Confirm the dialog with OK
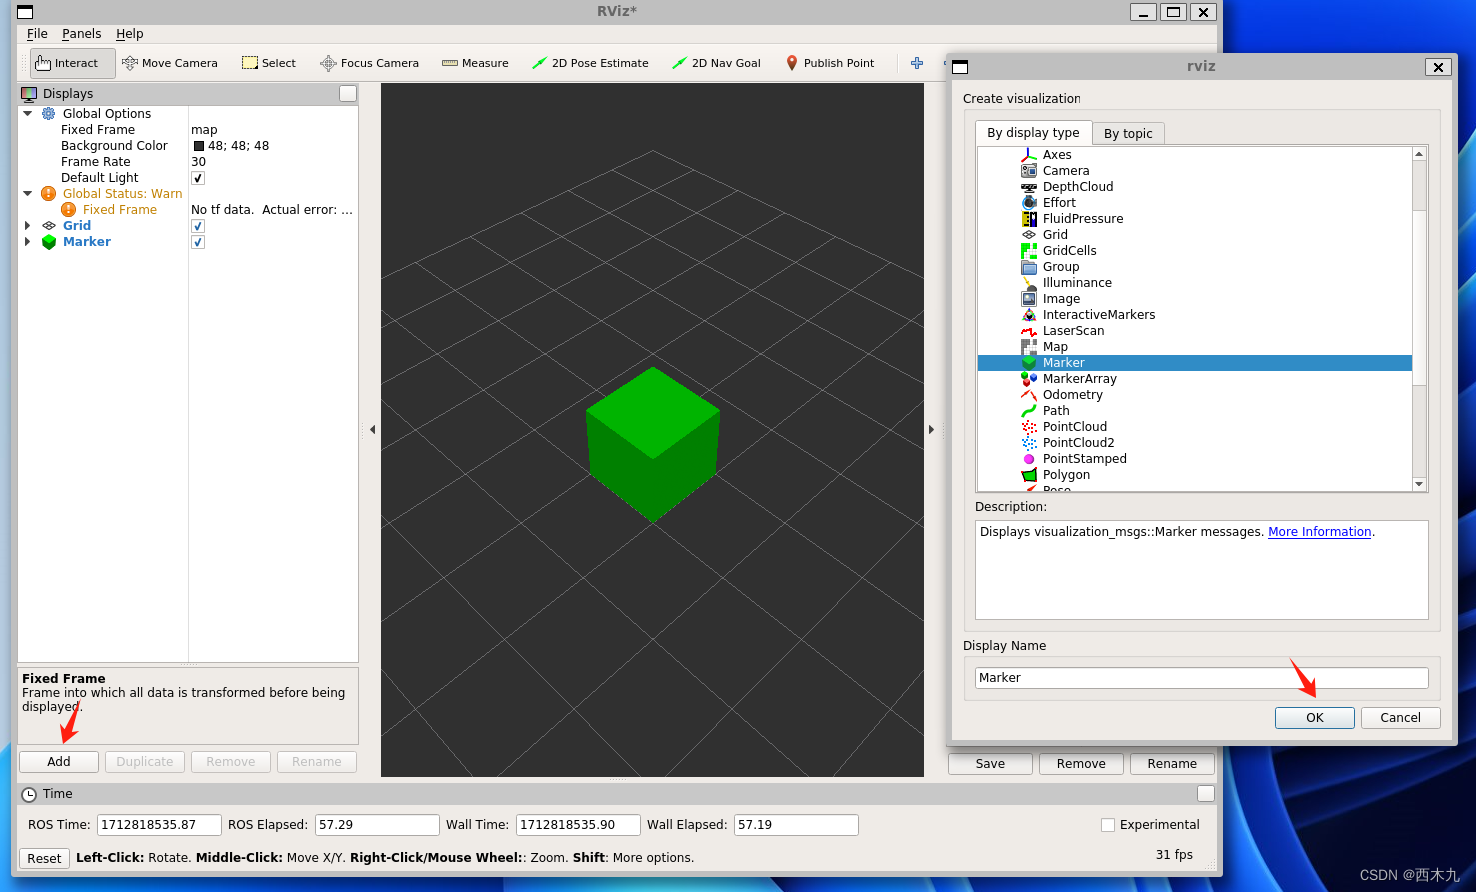This screenshot has height=892, width=1476. point(1315,718)
